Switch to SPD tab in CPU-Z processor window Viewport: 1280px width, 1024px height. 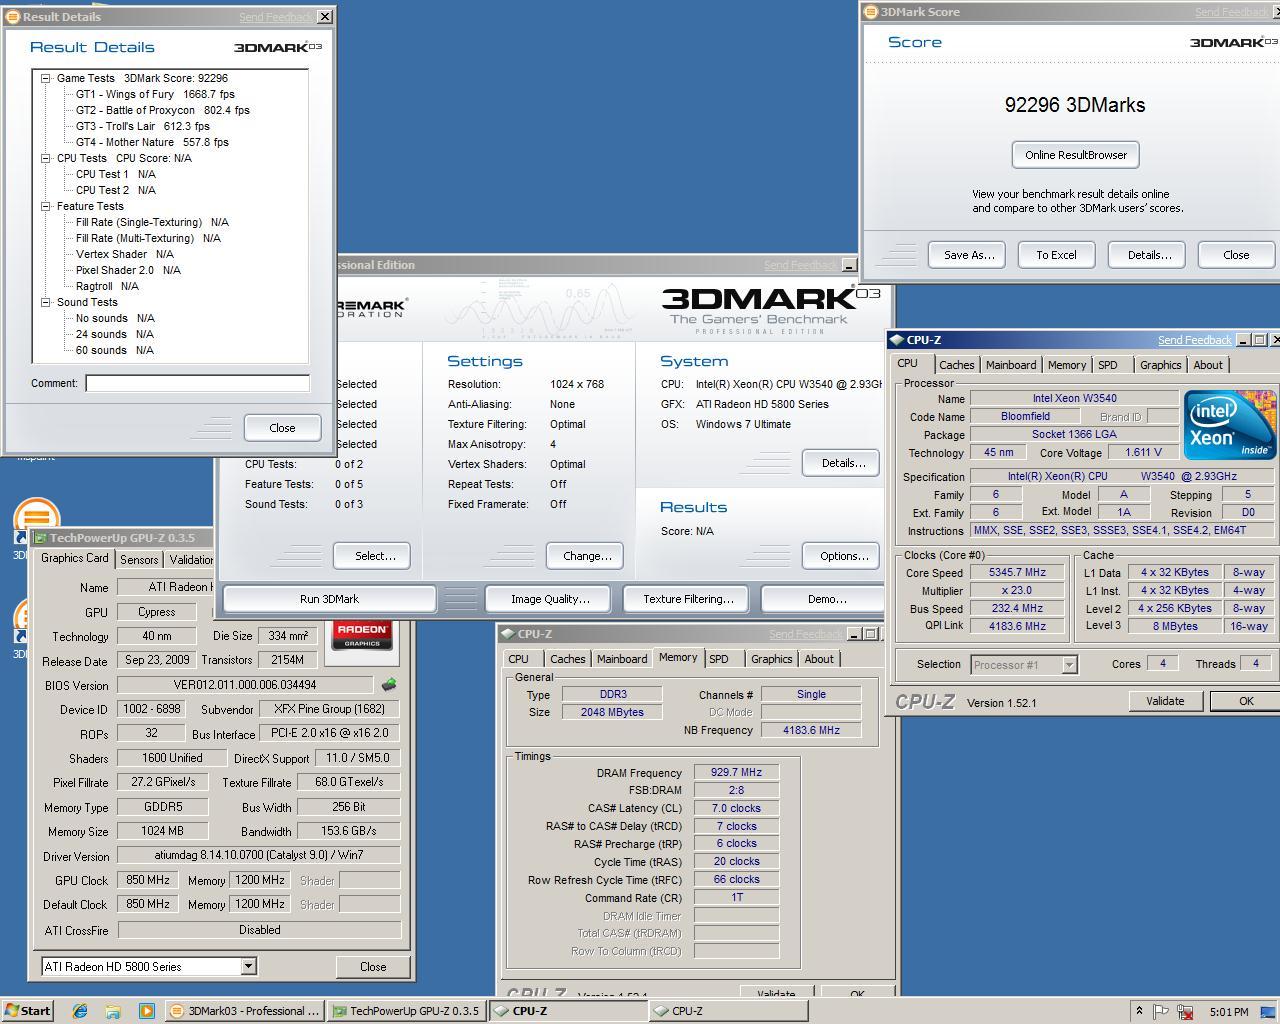pyautogui.click(x=1108, y=365)
